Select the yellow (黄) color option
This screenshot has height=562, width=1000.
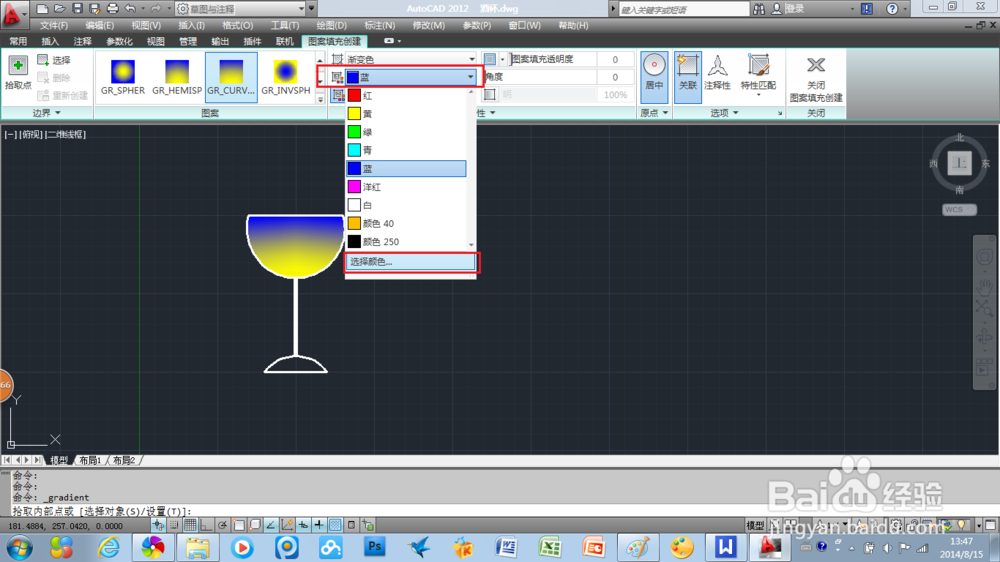[406, 114]
